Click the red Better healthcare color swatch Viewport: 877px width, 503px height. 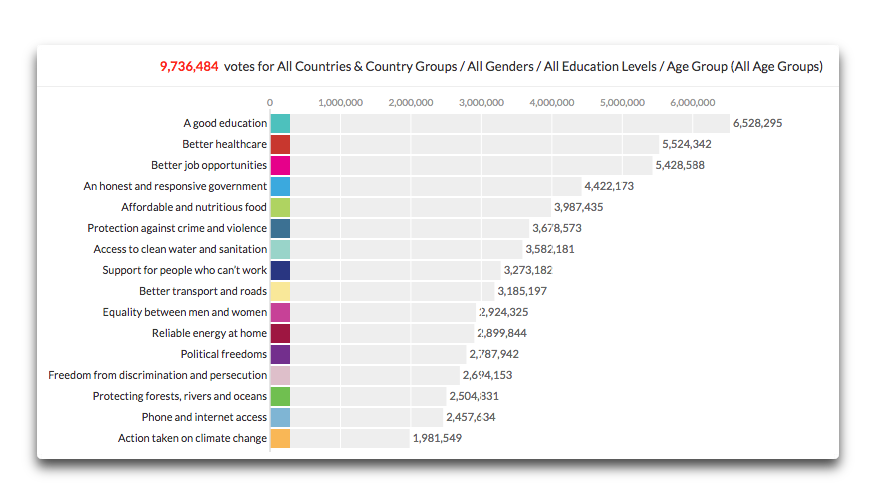[x=280, y=144]
